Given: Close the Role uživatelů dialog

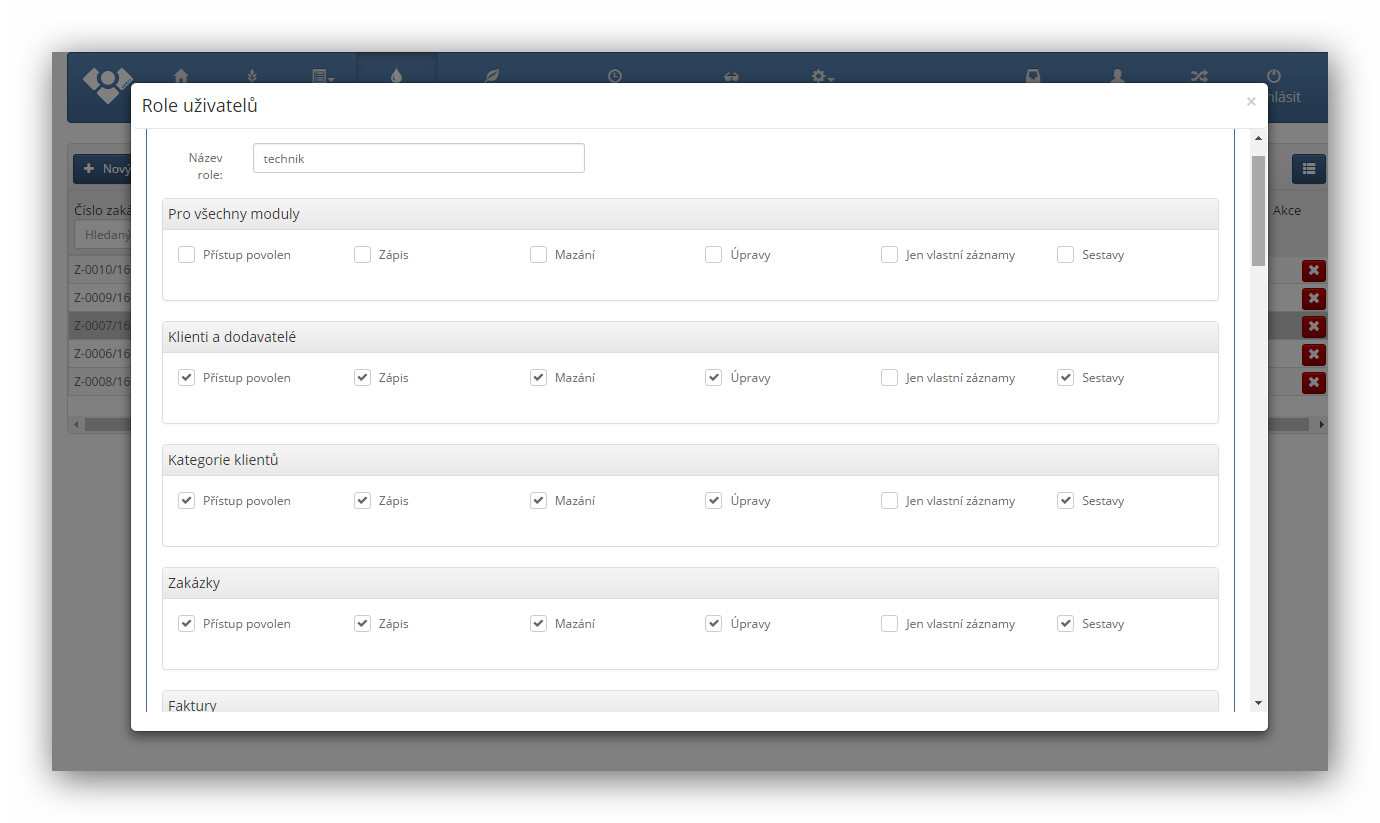Looking at the screenshot, I should pos(1250,102).
